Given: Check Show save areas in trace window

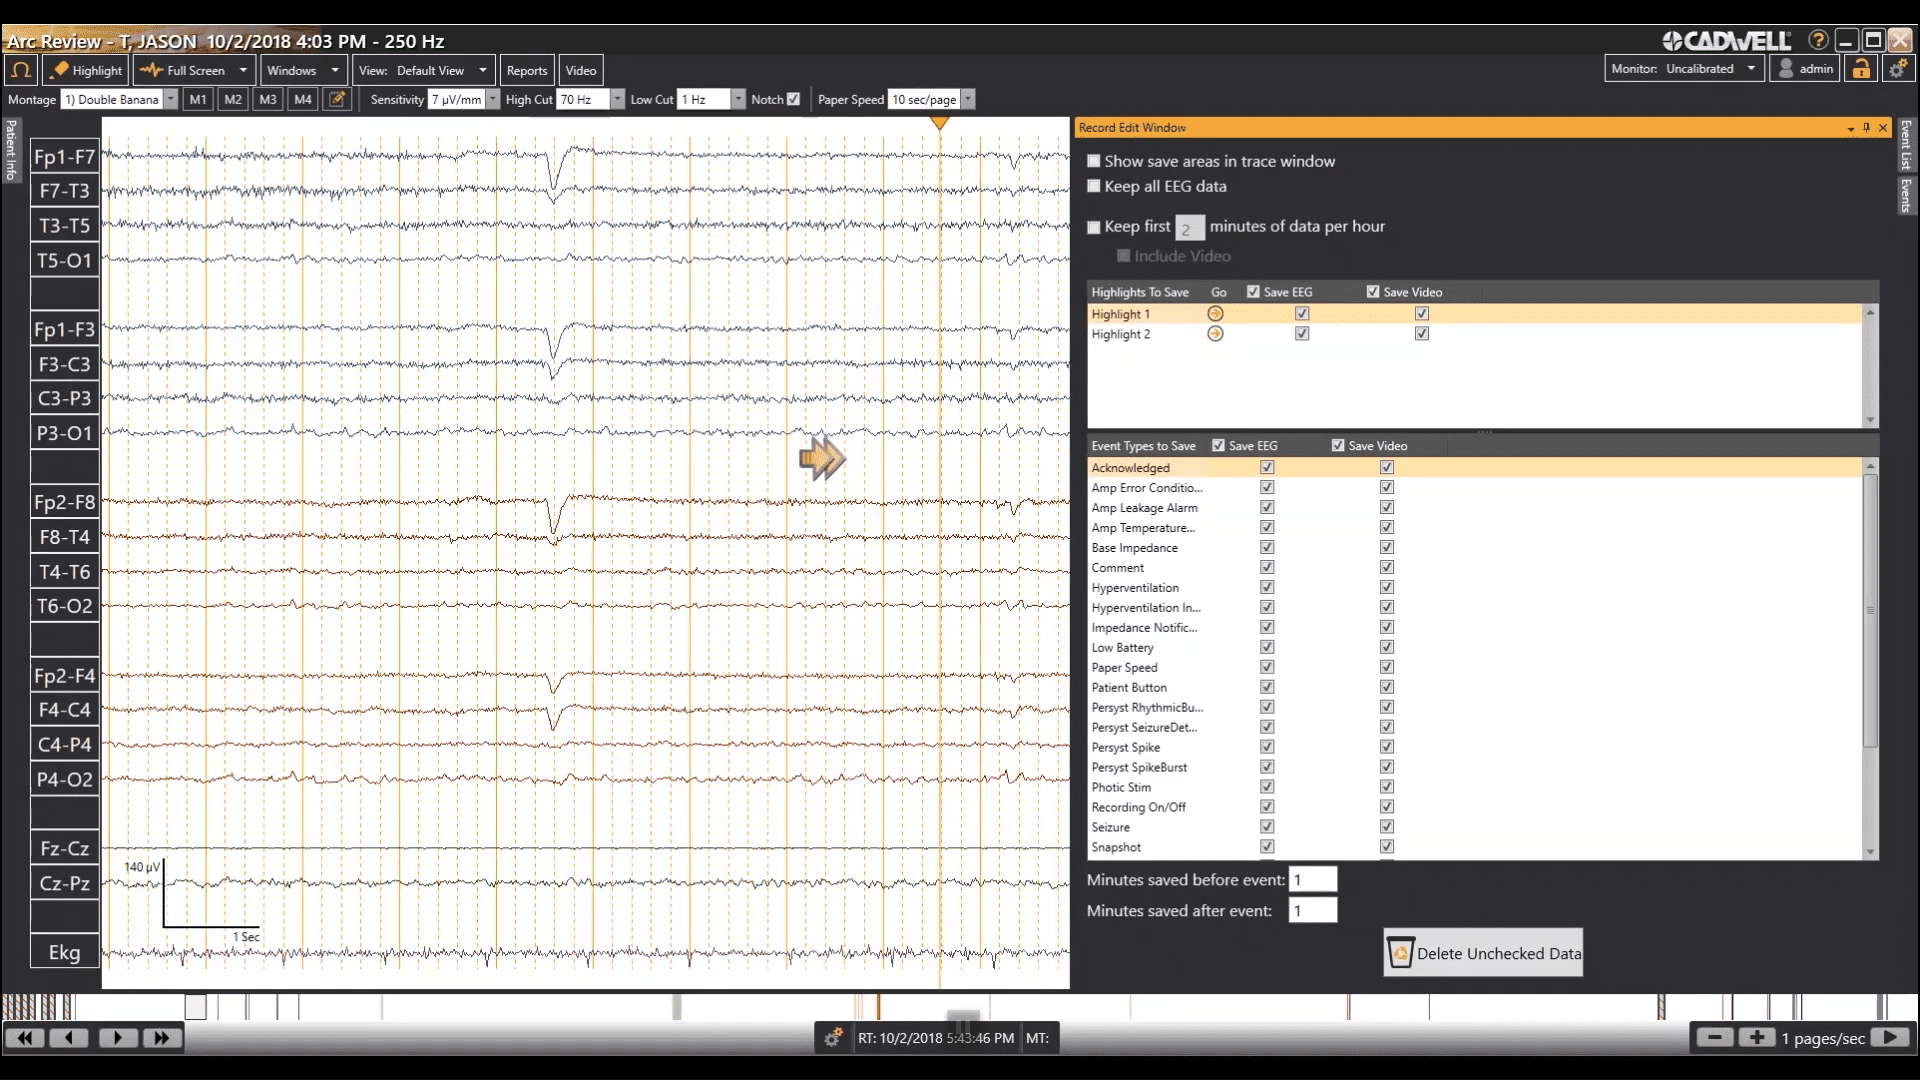Looking at the screenshot, I should pos(1094,161).
